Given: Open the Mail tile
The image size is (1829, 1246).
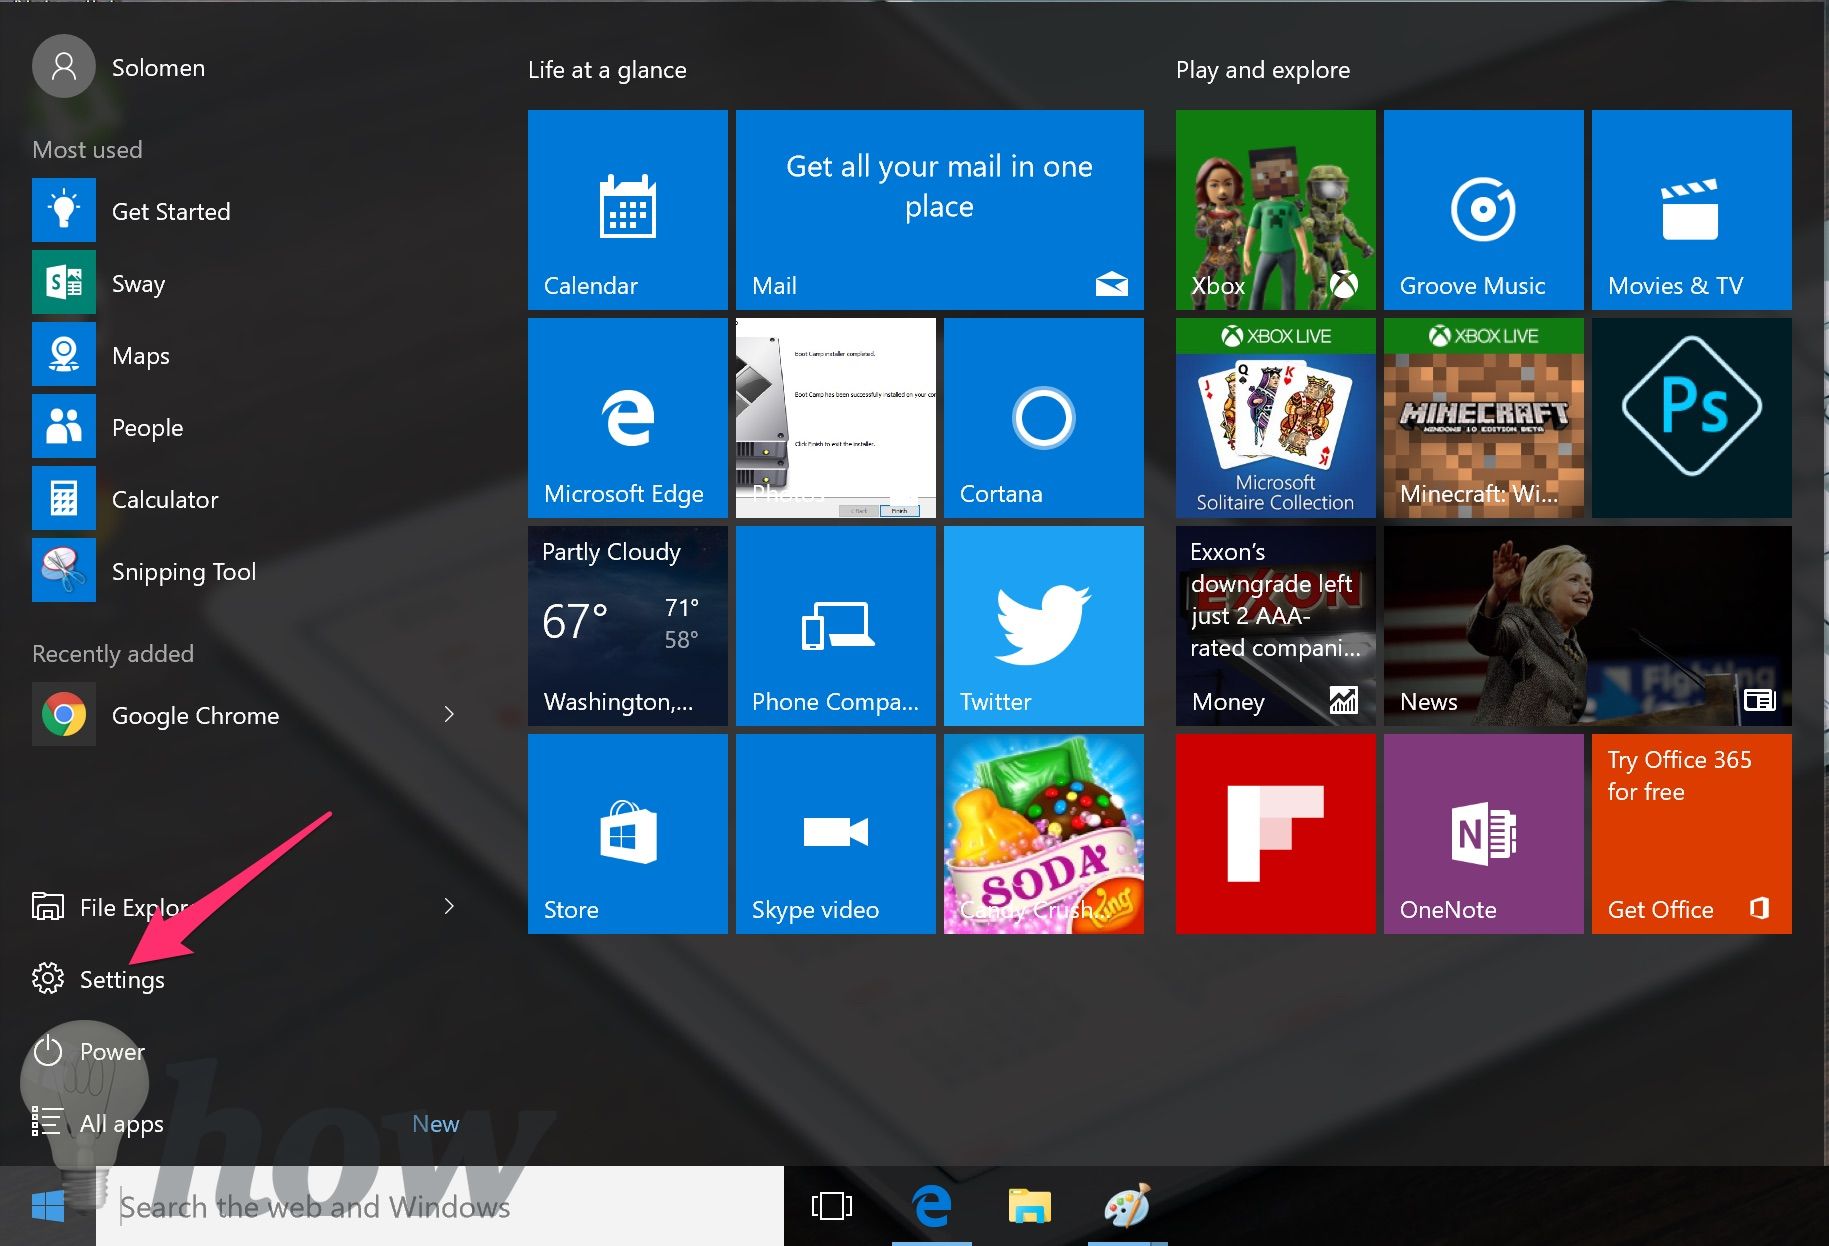Looking at the screenshot, I should point(939,209).
